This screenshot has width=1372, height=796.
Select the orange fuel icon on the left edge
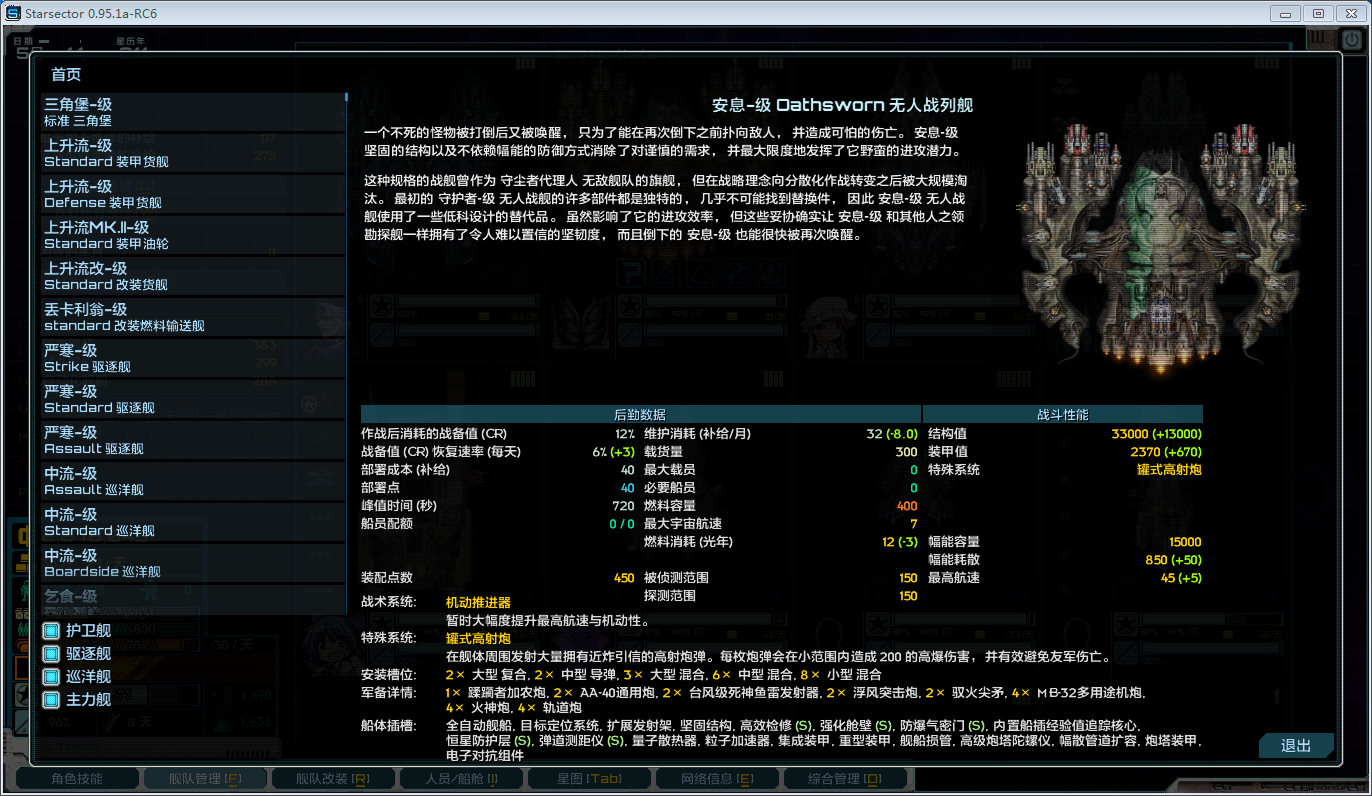[x=22, y=645]
